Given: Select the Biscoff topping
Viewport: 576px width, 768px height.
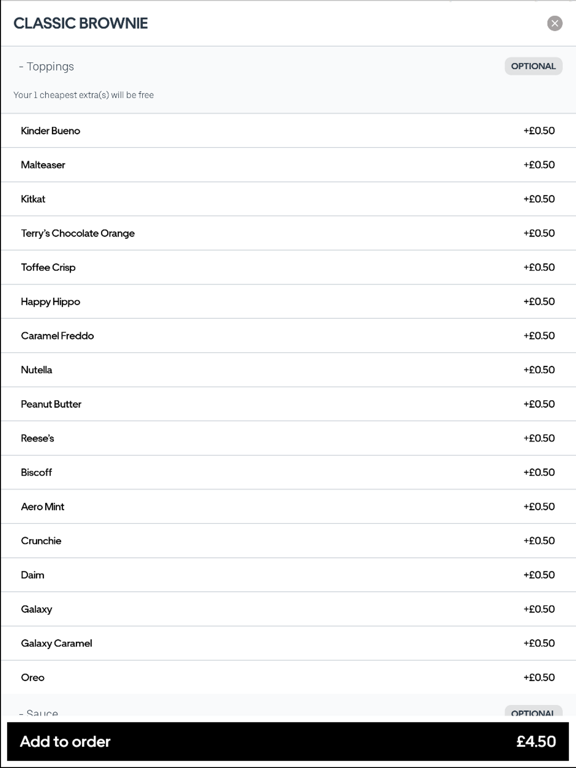Looking at the screenshot, I should tap(288, 472).
